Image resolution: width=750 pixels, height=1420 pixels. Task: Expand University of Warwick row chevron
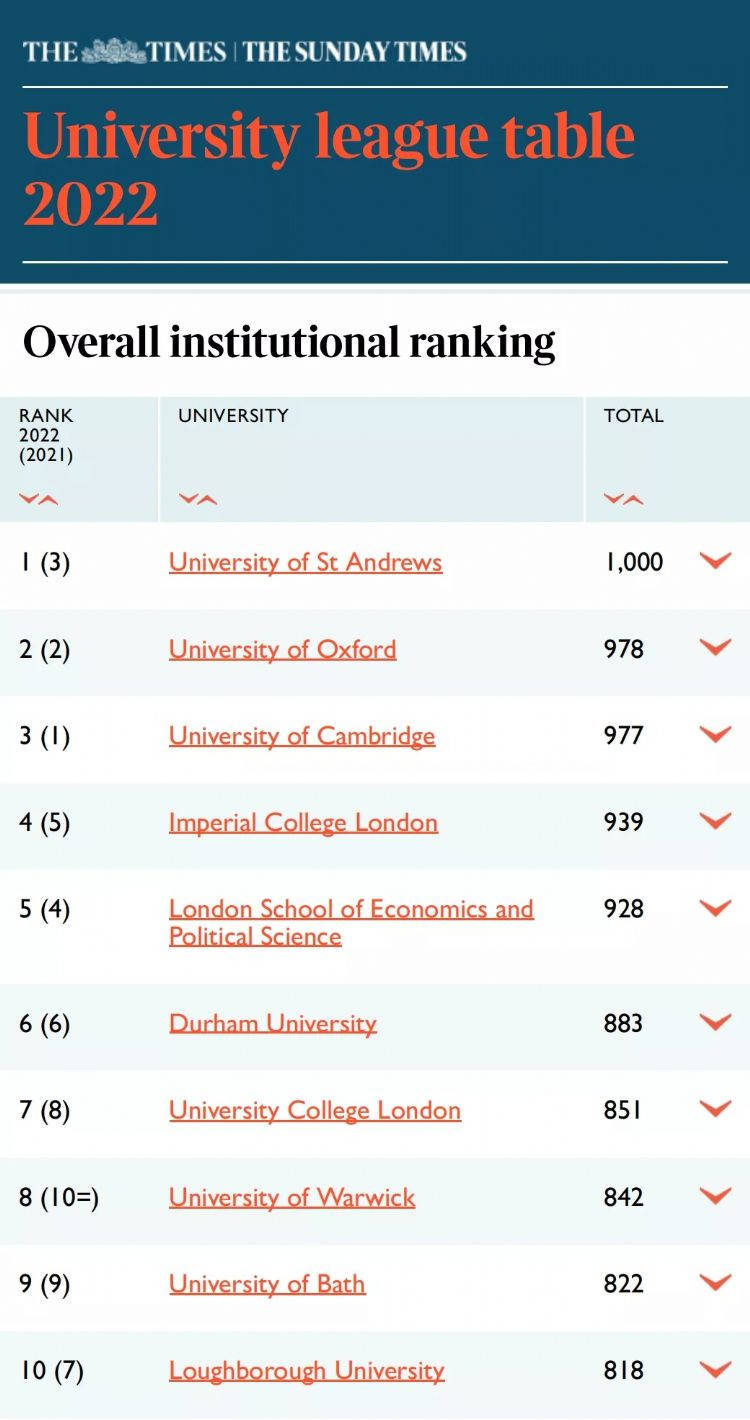click(716, 1196)
